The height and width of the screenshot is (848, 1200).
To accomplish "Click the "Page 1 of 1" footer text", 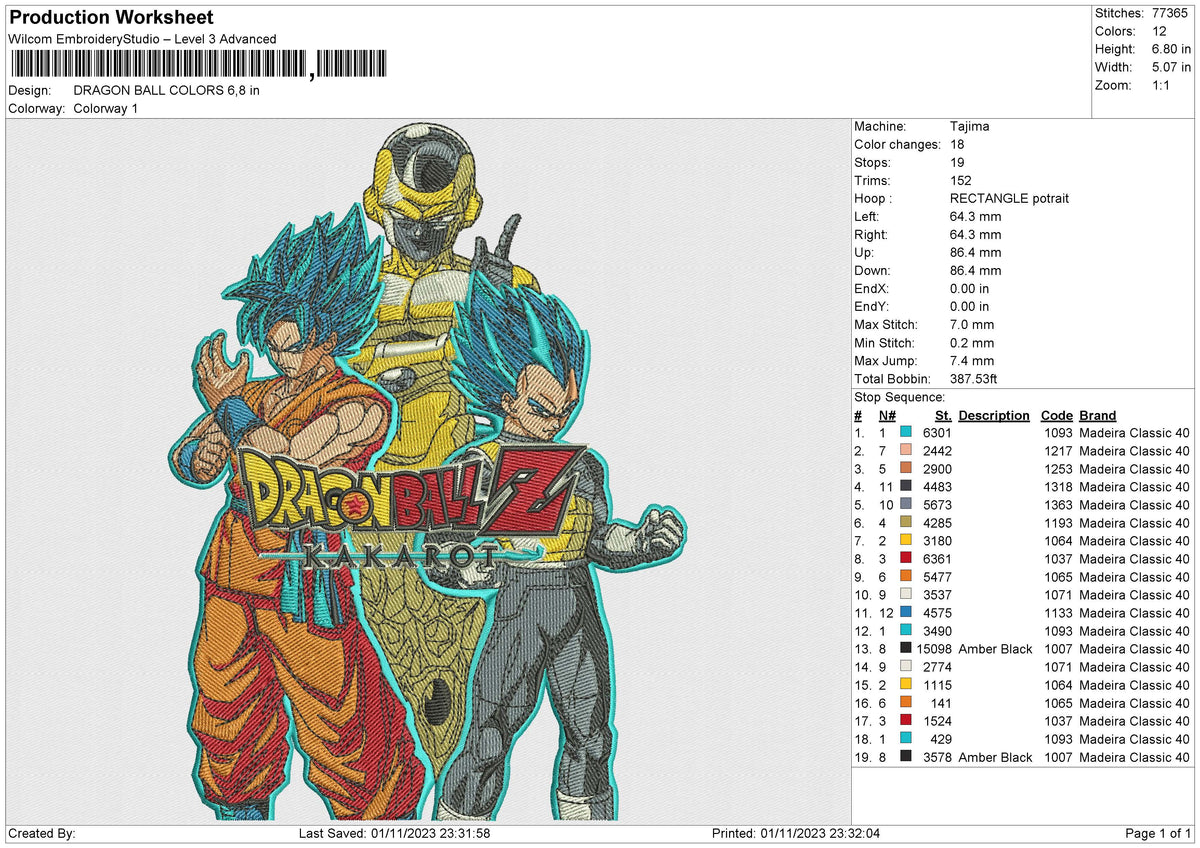I will pos(1158,834).
